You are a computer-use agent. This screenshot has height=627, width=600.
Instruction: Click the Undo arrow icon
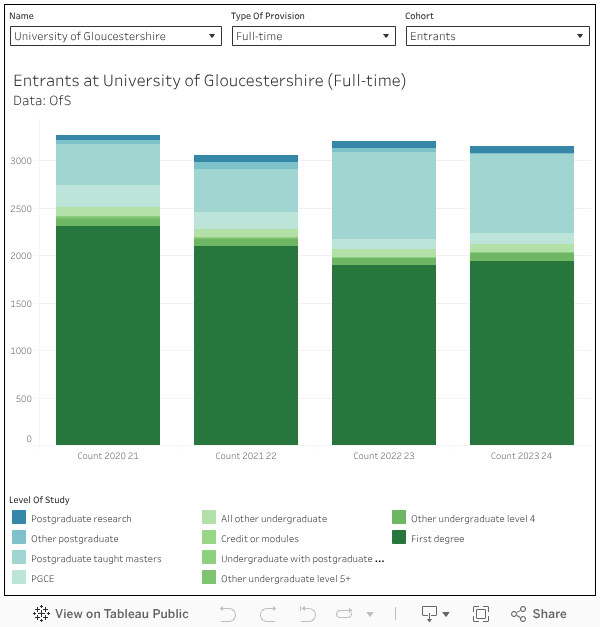pyautogui.click(x=228, y=614)
